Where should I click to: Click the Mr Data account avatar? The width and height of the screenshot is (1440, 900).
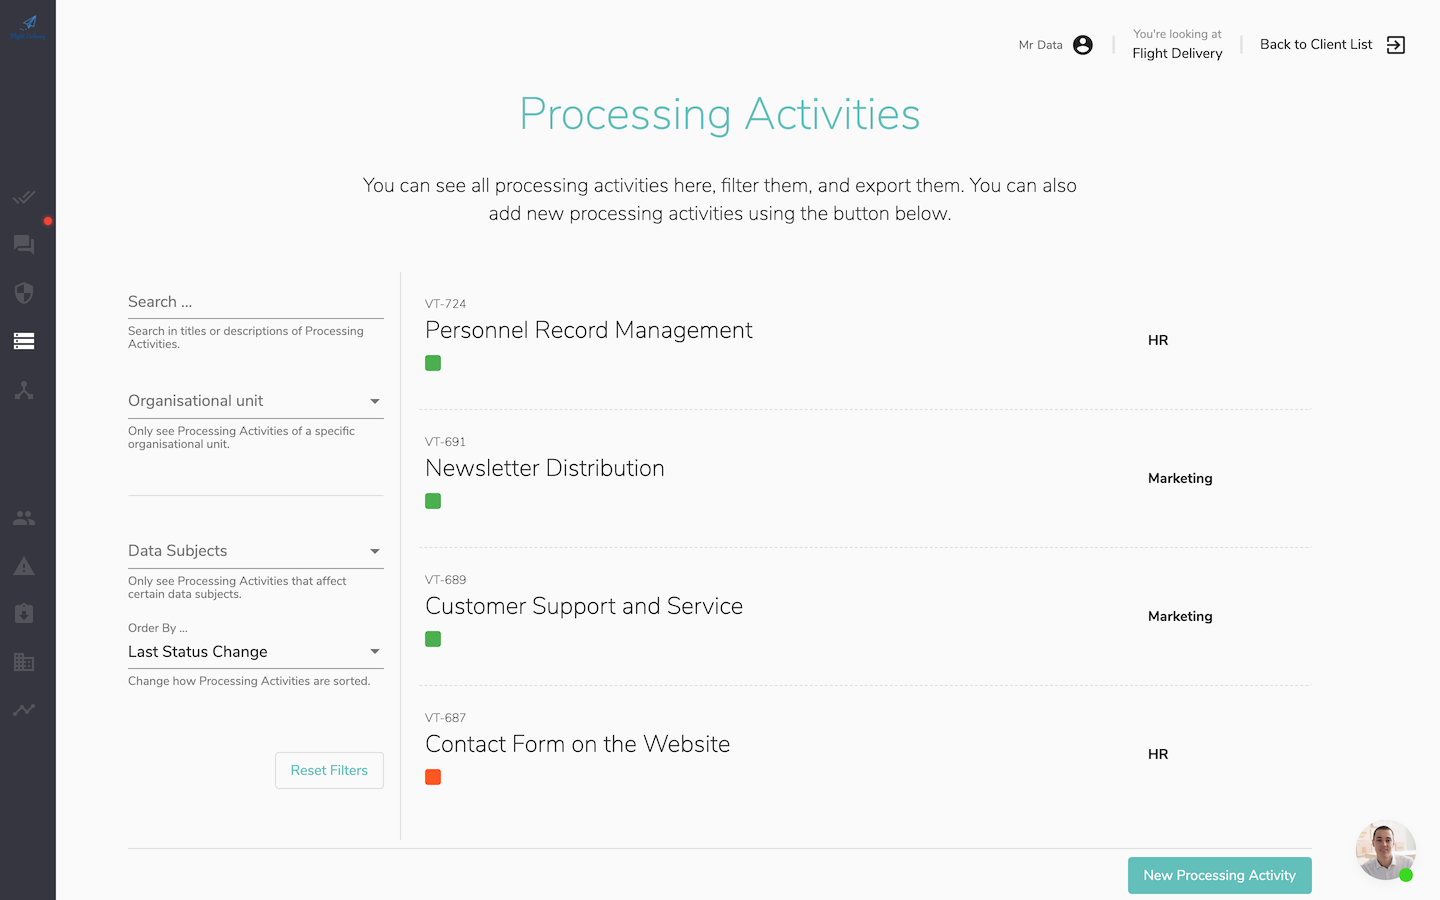[1081, 44]
